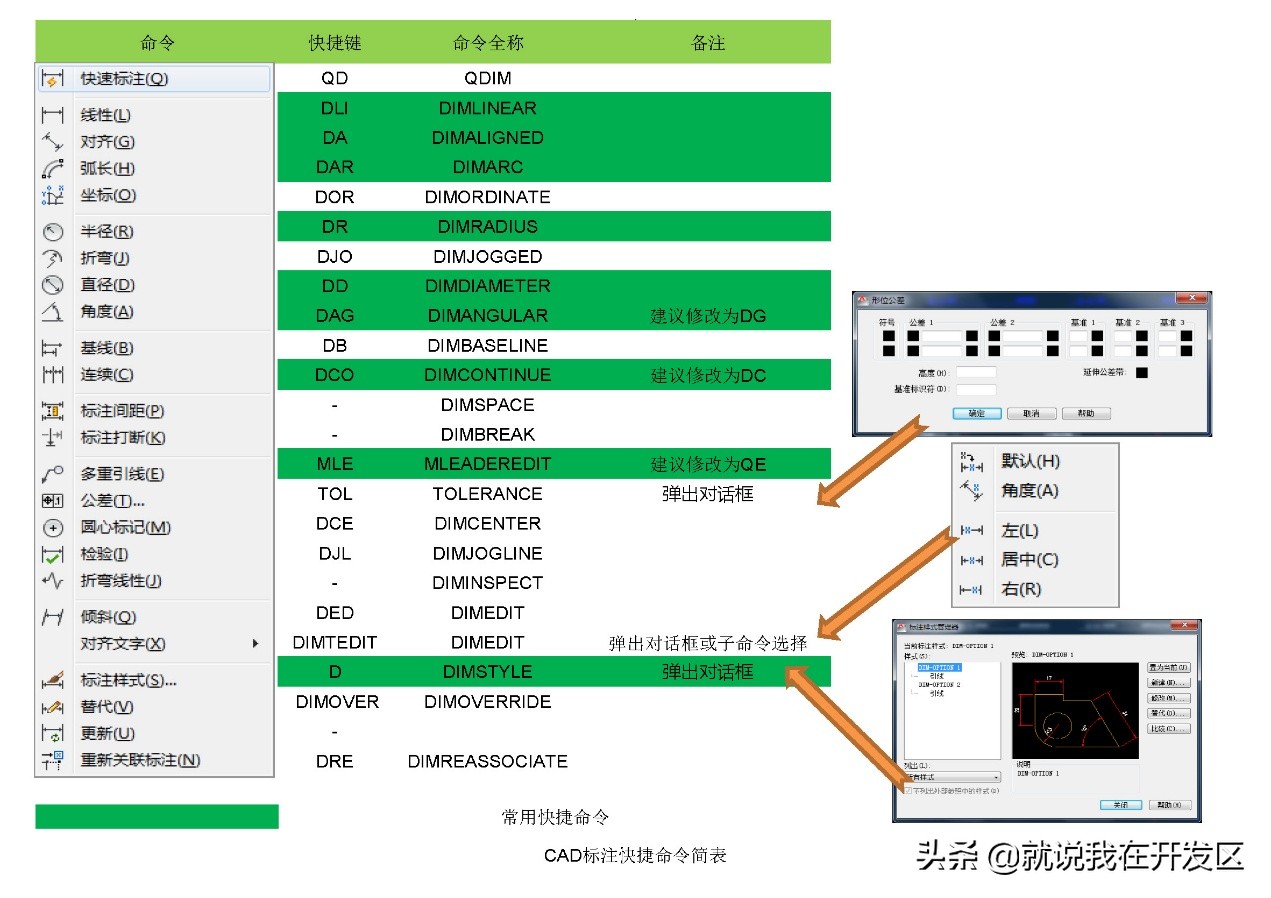Toggle the 不列出外部参照中的样式 checkbox
The height and width of the screenshot is (898, 1271).
pyautogui.click(x=907, y=790)
